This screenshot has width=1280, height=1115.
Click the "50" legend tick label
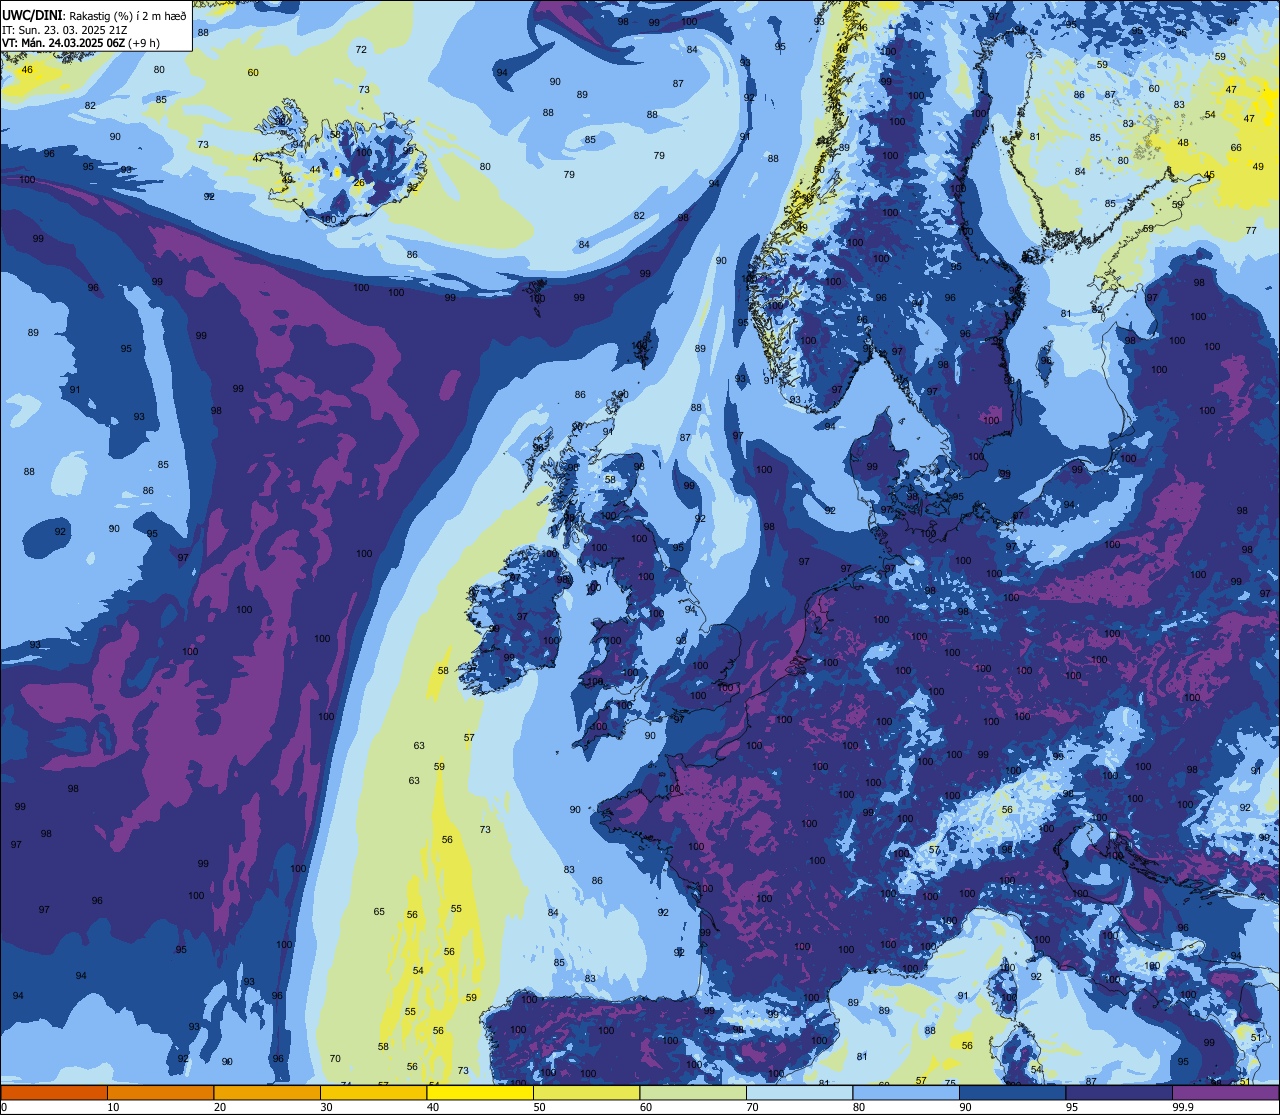(539, 1107)
